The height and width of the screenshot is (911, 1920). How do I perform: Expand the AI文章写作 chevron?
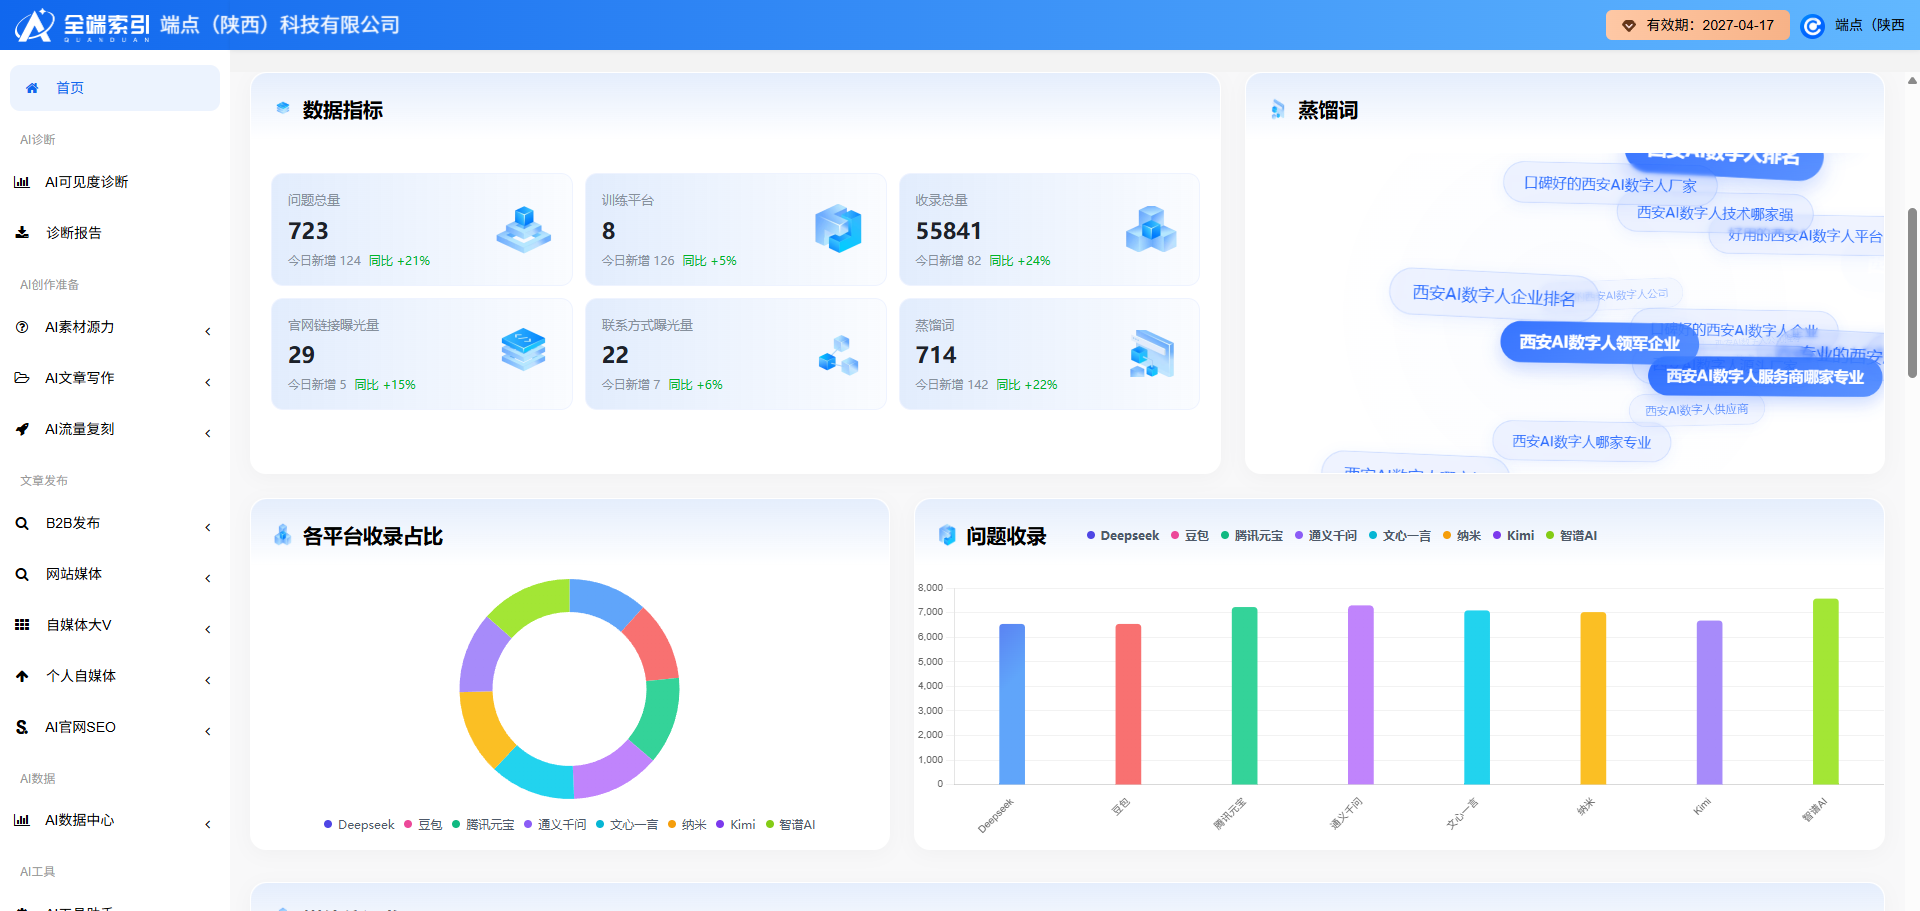[x=207, y=382]
